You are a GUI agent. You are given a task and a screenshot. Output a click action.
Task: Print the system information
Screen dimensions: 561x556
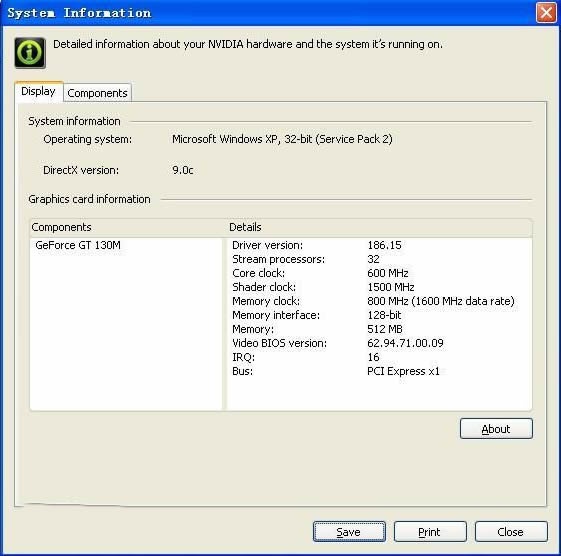(430, 532)
